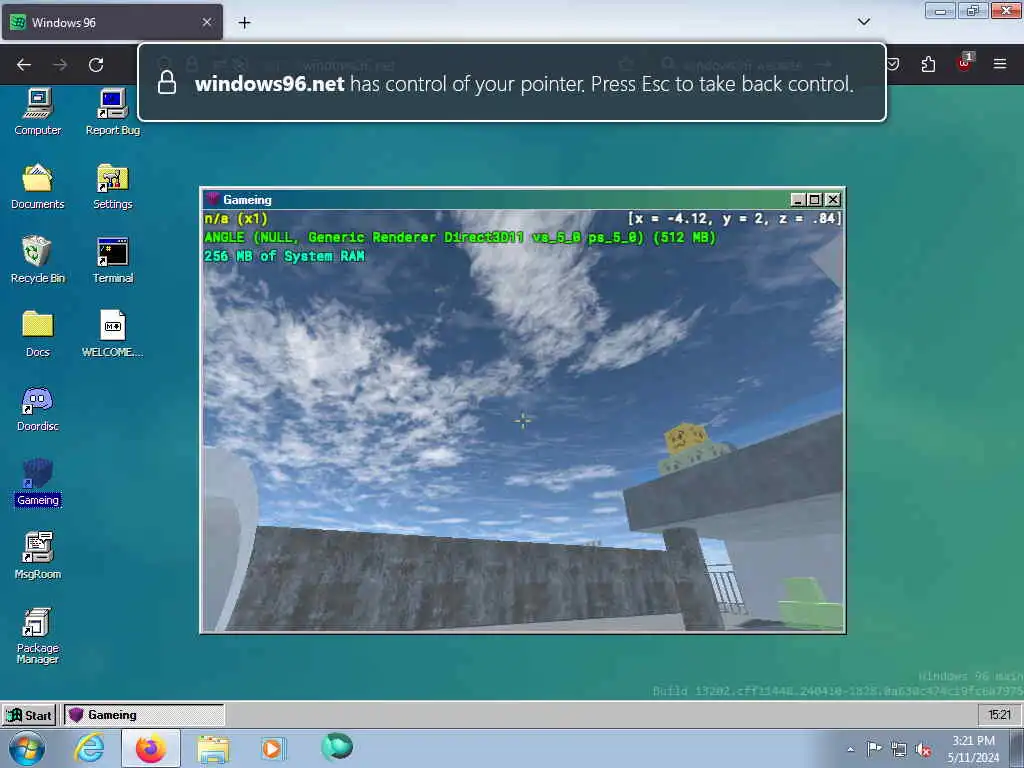
Task: Show hidden system tray icons
Action: coord(850,749)
